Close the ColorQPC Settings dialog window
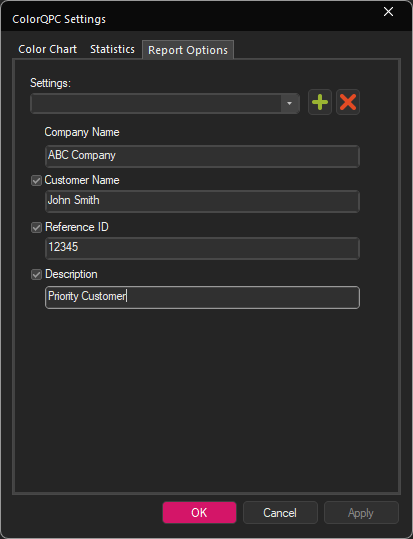The image size is (413, 539). 389,12
